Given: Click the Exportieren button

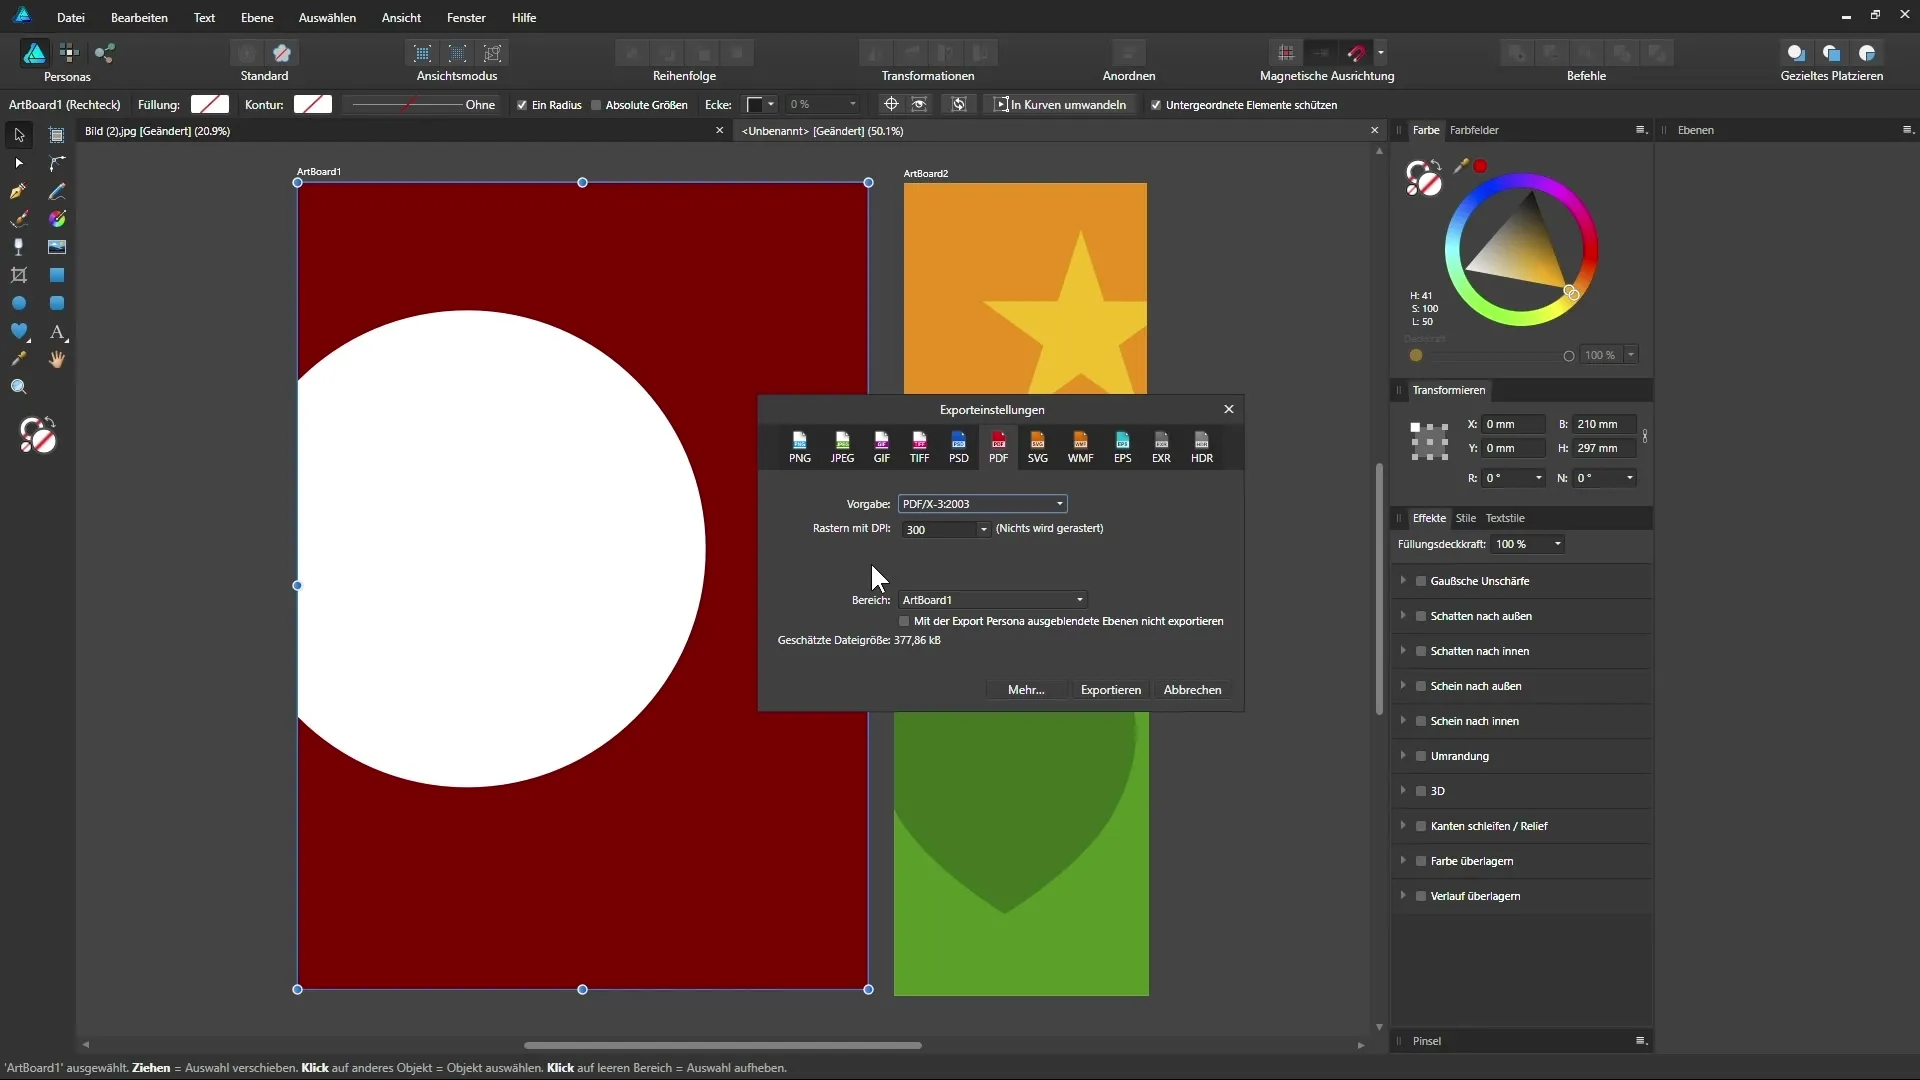Looking at the screenshot, I should click(x=1110, y=690).
